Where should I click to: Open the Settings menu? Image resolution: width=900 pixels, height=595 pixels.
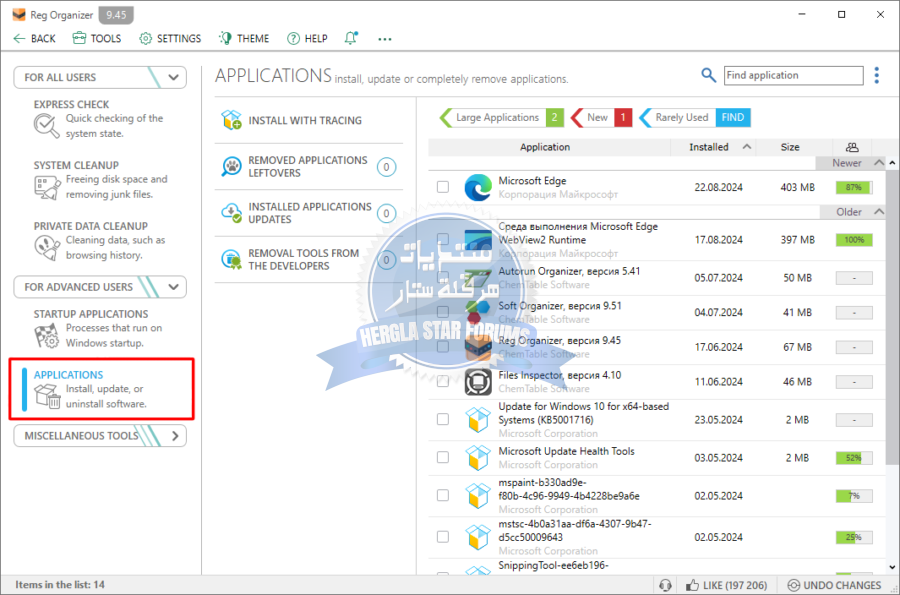(x=170, y=38)
